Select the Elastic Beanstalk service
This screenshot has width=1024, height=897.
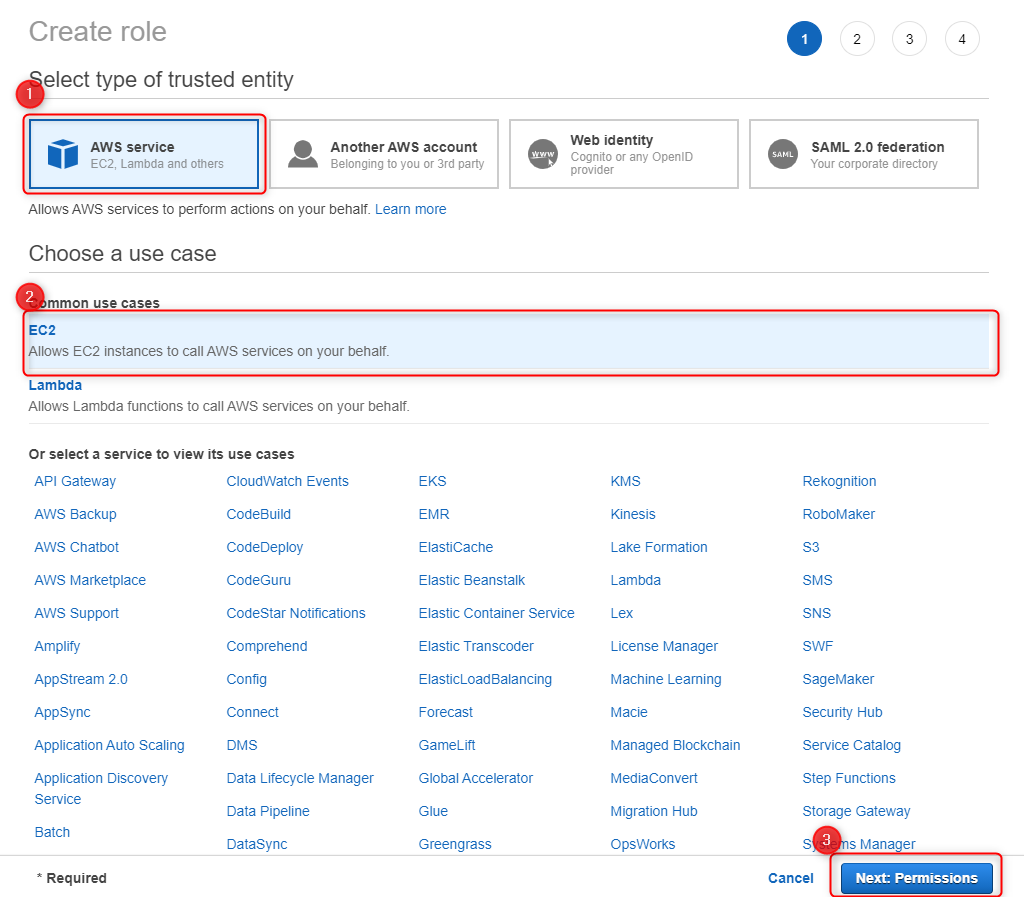coord(472,580)
